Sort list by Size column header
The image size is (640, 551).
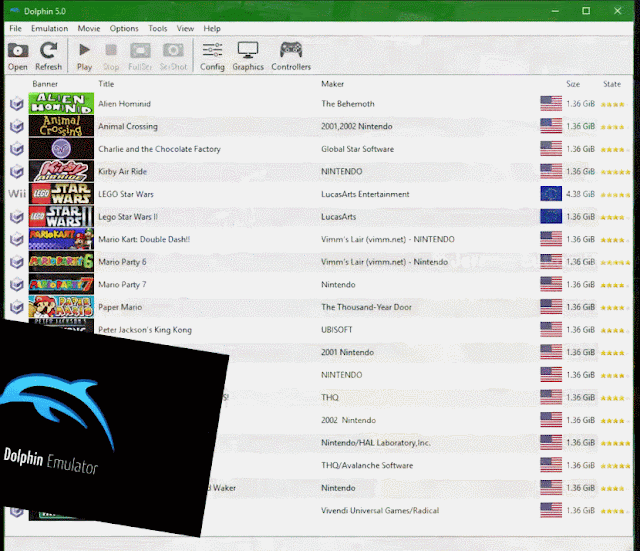(573, 84)
